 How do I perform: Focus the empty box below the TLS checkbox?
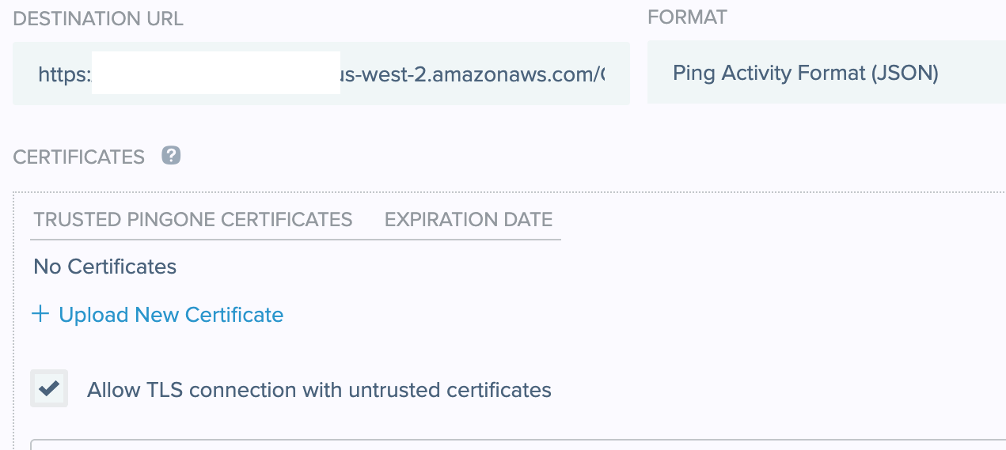(500, 444)
